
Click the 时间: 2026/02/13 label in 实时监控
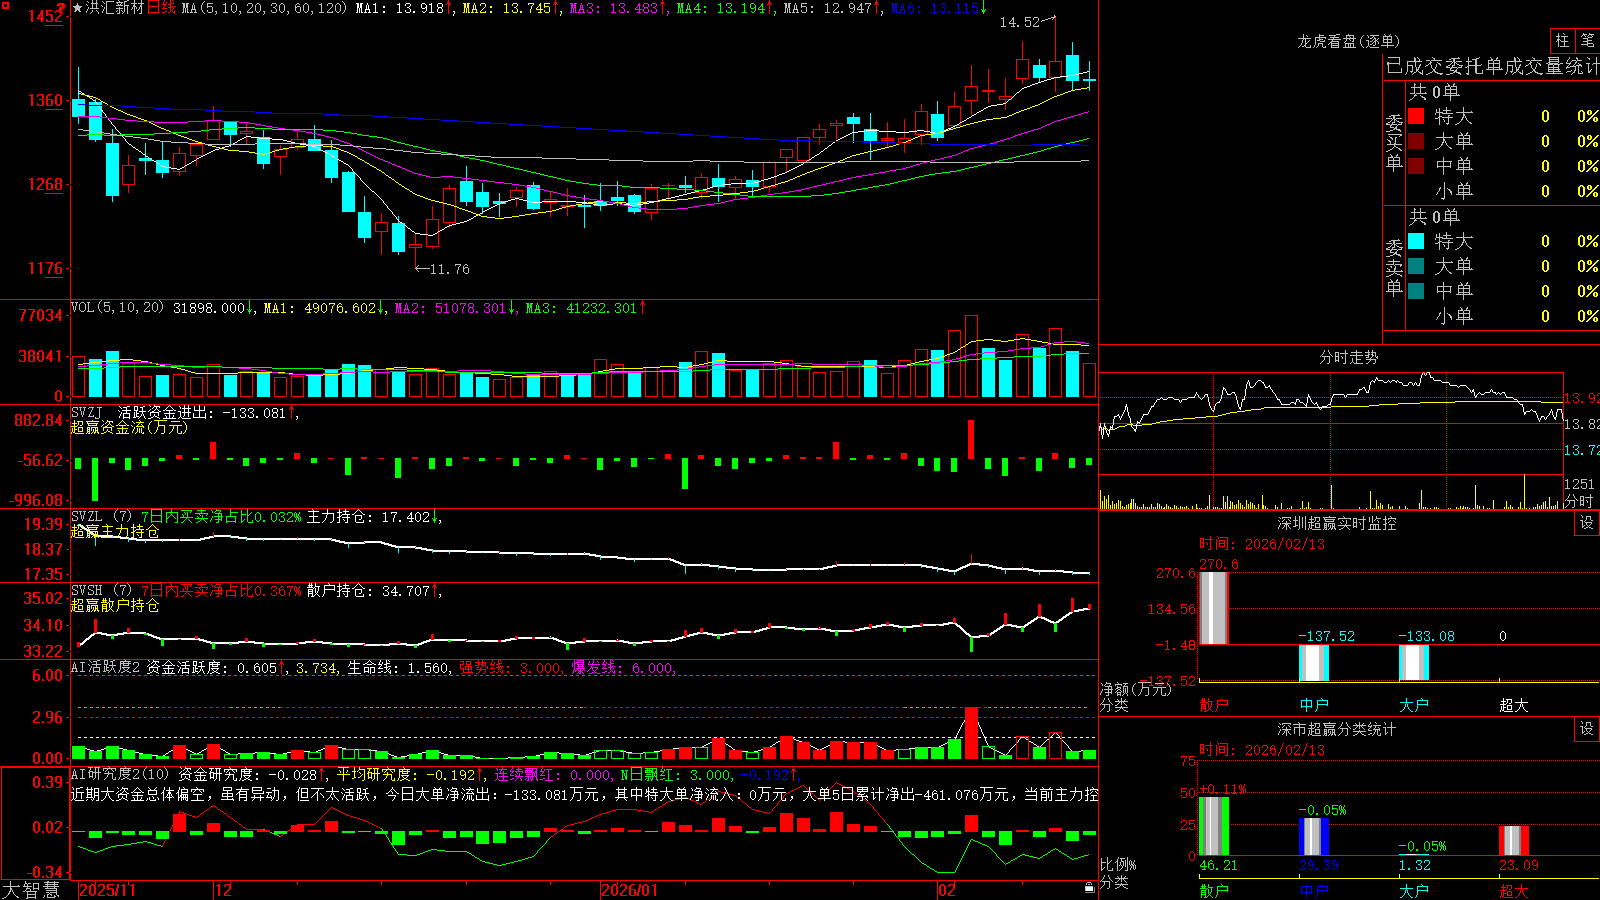pyautogui.click(x=1262, y=544)
